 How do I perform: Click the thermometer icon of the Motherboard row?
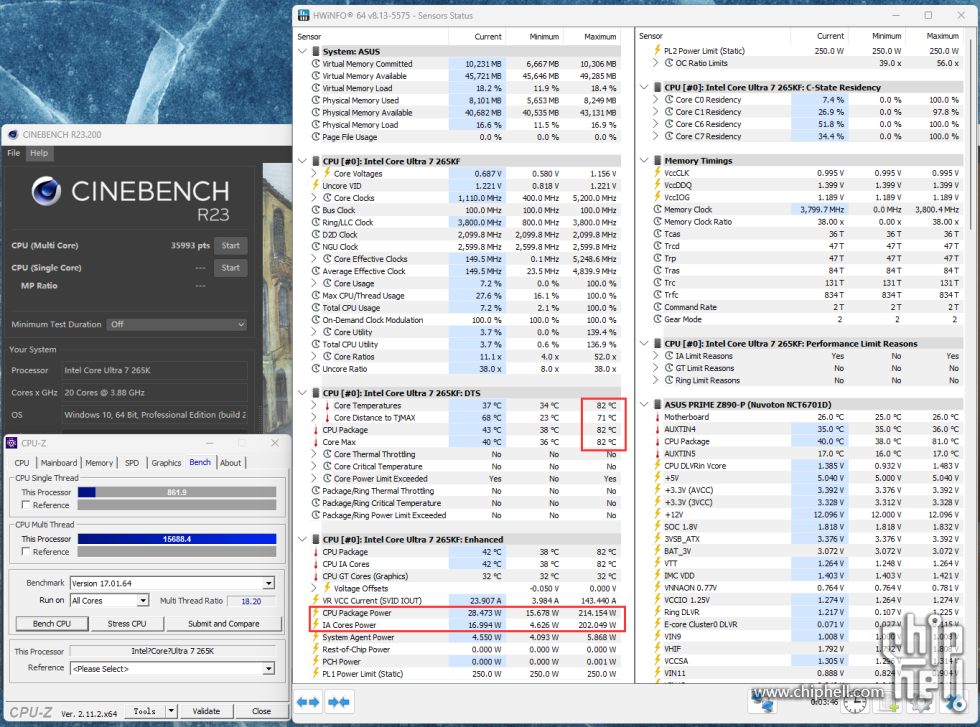657,417
